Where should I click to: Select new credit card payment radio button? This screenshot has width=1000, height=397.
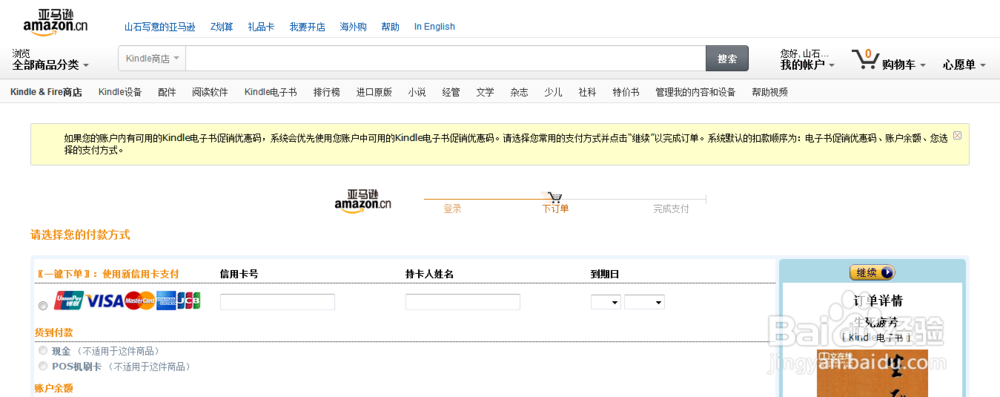click(43, 306)
